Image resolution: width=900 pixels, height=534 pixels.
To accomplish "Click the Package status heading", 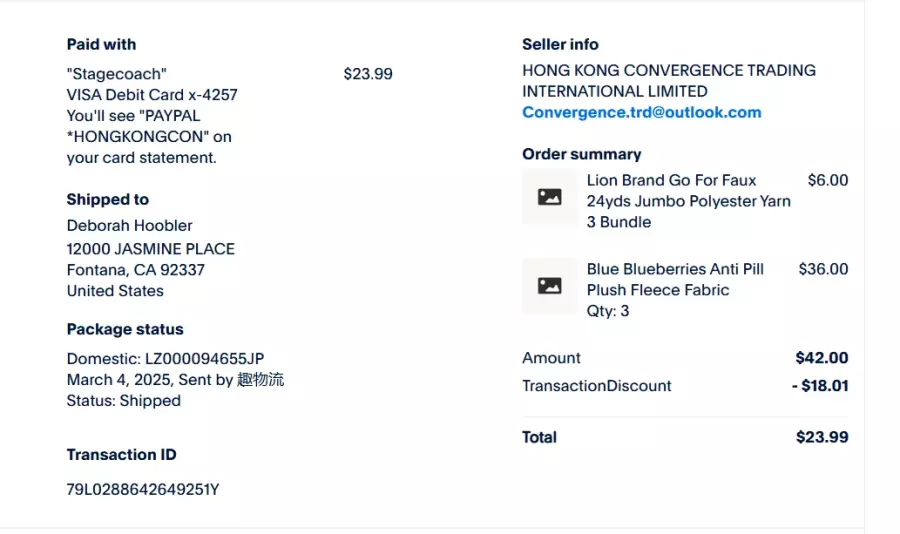I will 125,329.
